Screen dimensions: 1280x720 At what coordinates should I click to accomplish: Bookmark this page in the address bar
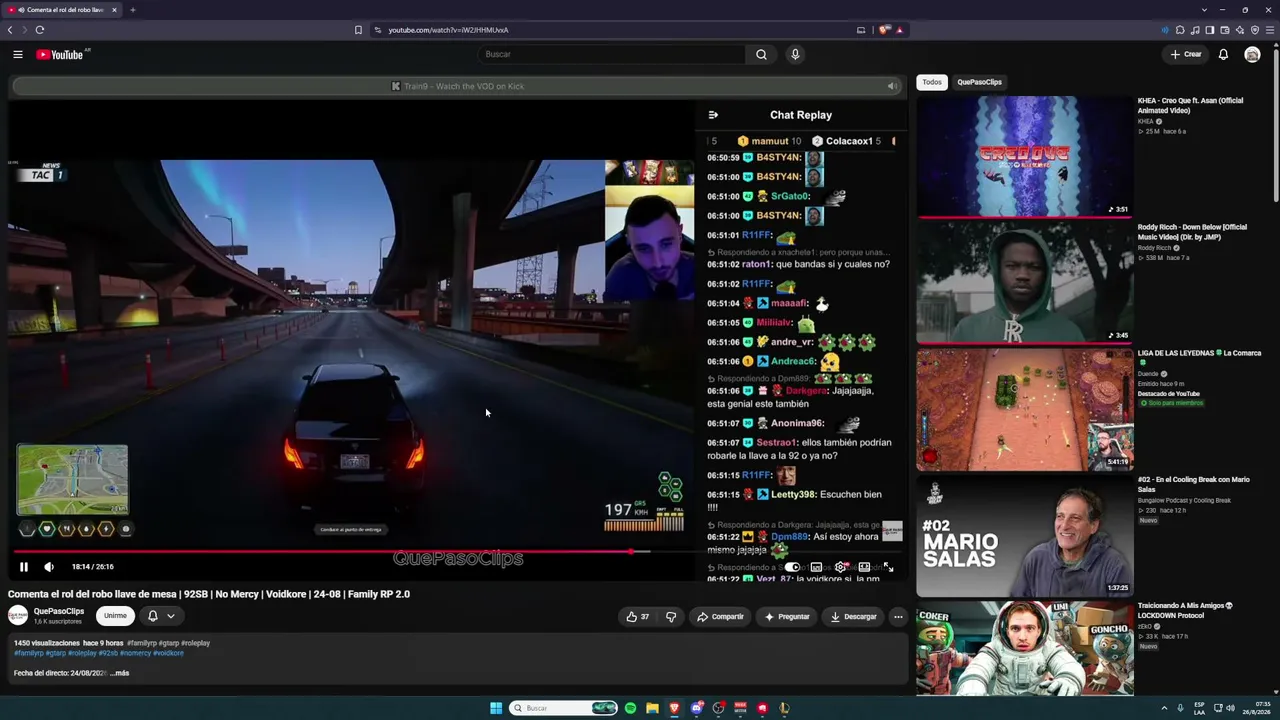(x=358, y=30)
